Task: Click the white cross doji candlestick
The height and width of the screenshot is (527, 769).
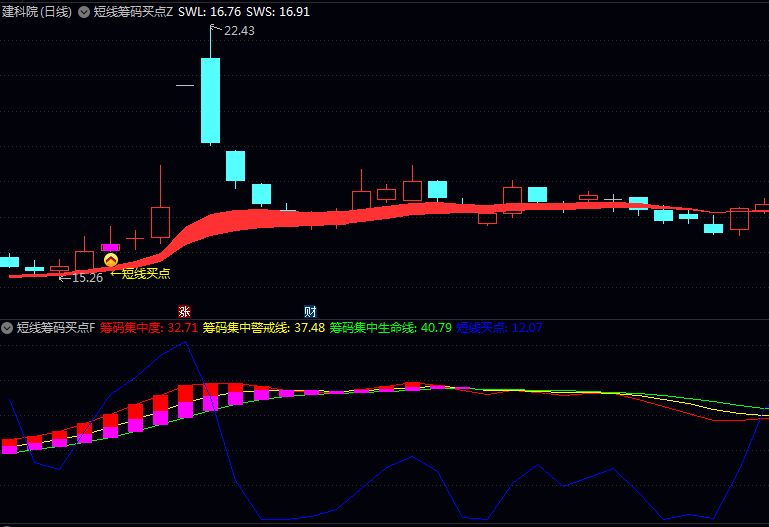Action: (613, 200)
